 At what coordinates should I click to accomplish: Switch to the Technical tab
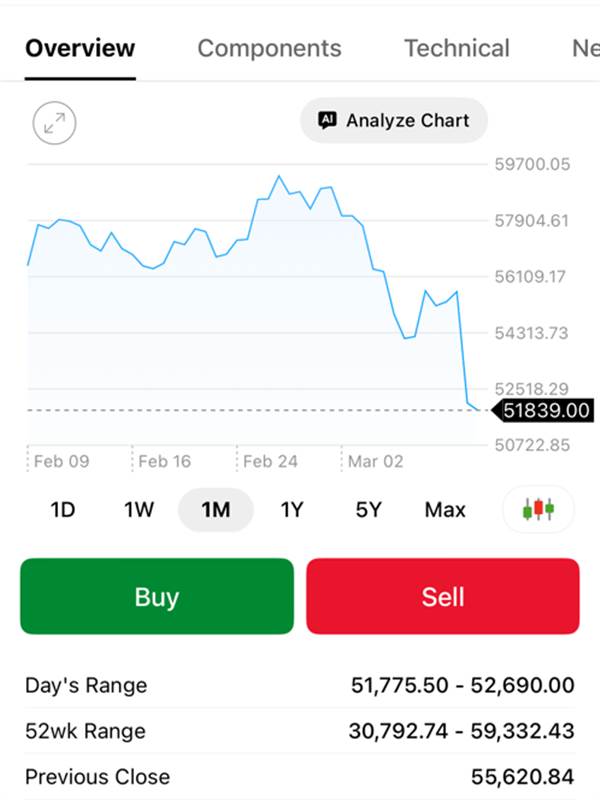tap(456, 48)
